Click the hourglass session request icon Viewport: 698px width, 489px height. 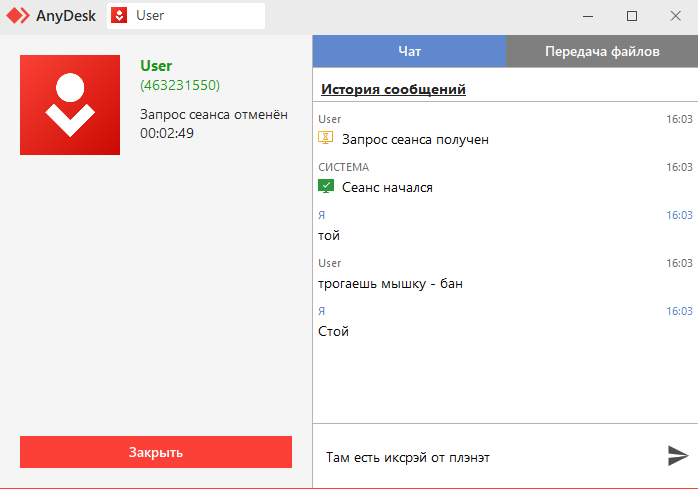click(x=325, y=138)
